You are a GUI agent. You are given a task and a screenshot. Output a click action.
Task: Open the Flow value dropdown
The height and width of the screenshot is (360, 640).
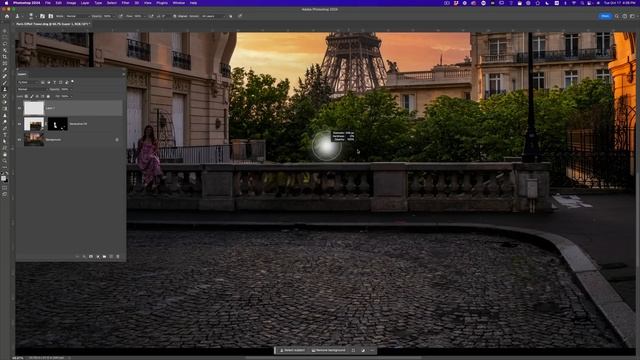[x=138, y=16]
